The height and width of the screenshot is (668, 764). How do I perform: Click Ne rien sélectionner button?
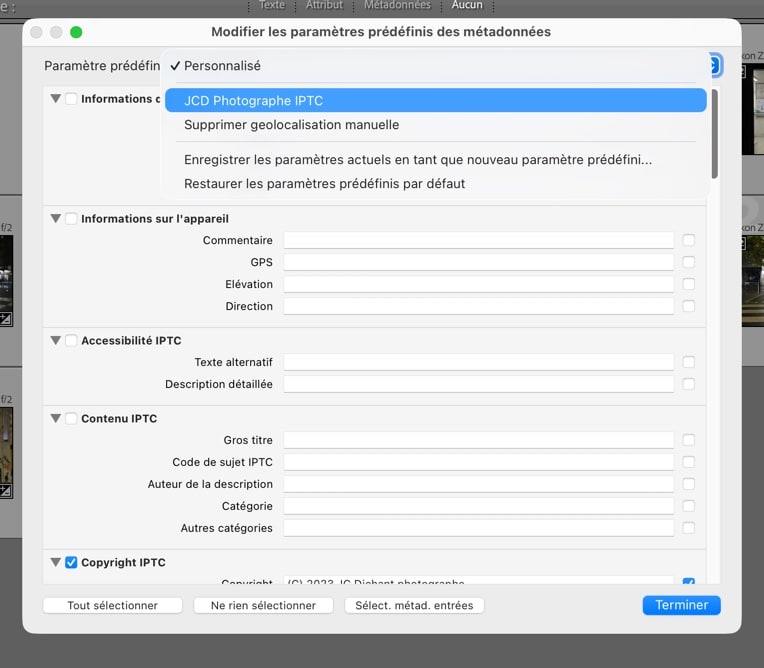point(263,606)
